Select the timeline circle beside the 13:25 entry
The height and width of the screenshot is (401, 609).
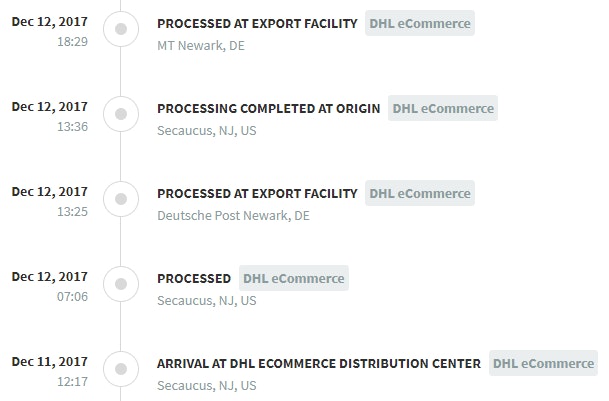click(121, 200)
